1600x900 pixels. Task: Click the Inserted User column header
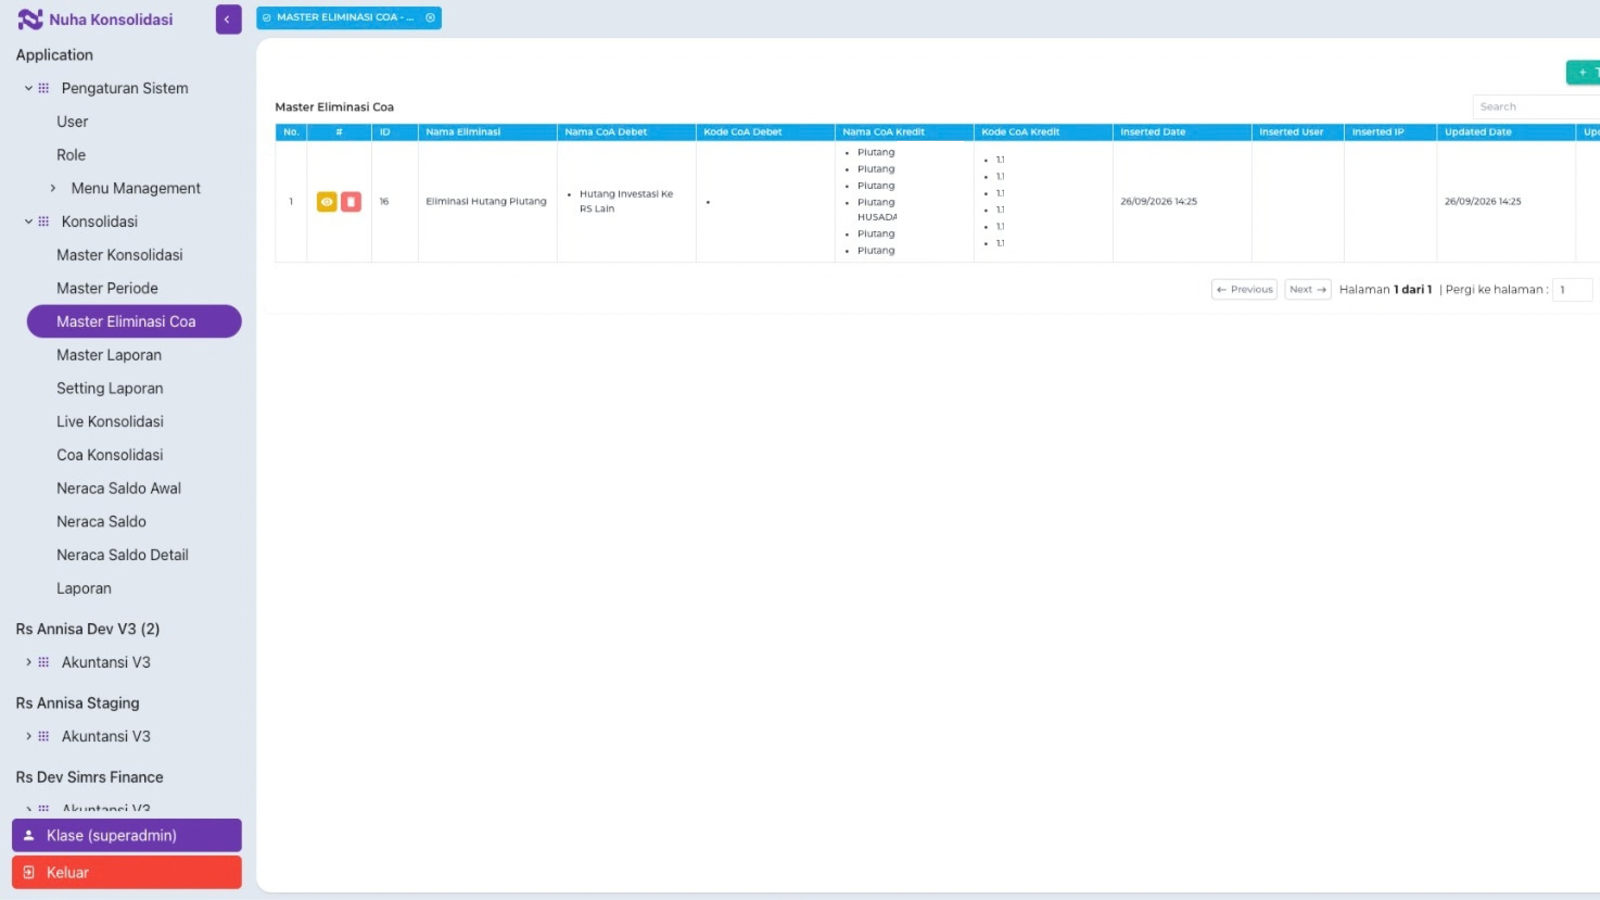click(1298, 132)
